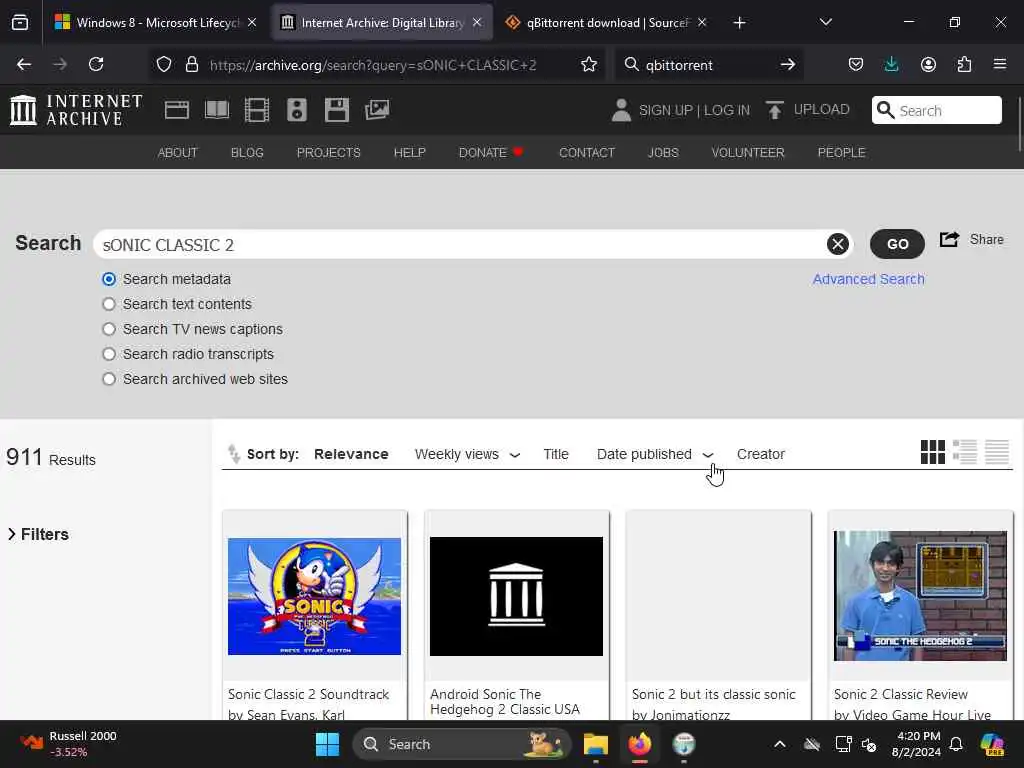1024x768 pixels.
Task: Open the Web (Wayback) media icon
Action: [x=176, y=110]
